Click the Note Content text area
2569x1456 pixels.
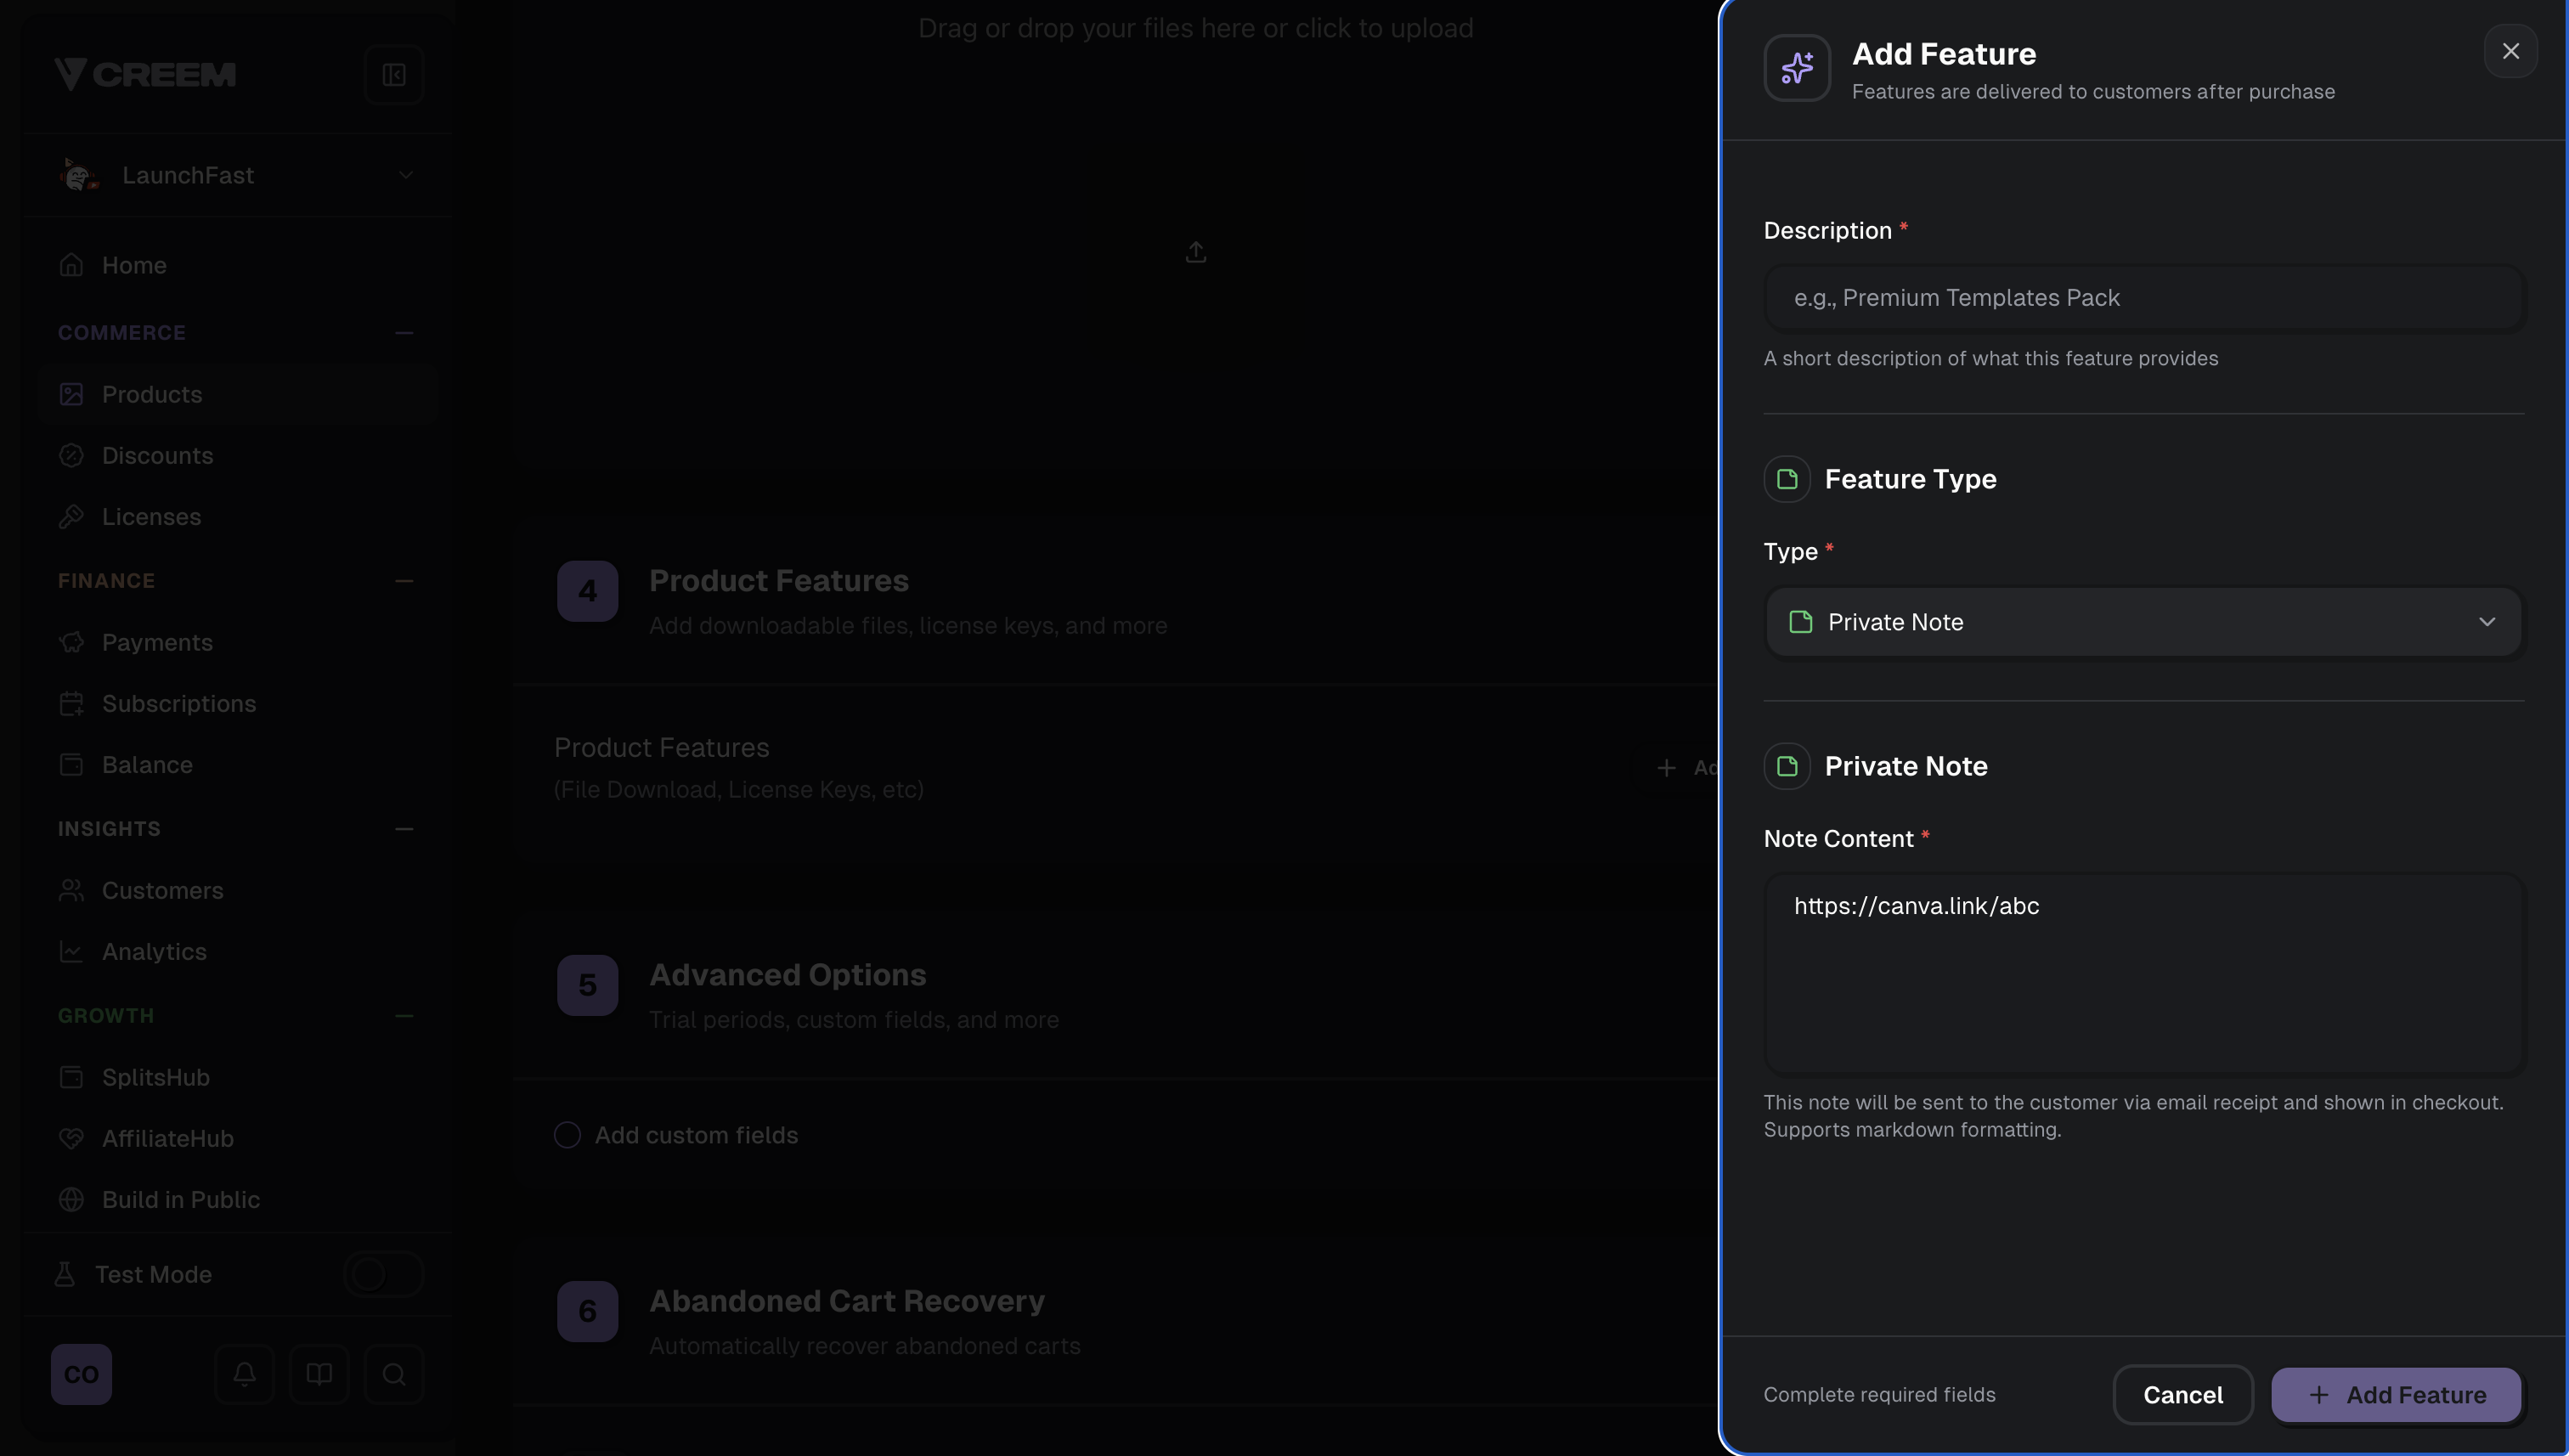pyautogui.click(x=2143, y=974)
